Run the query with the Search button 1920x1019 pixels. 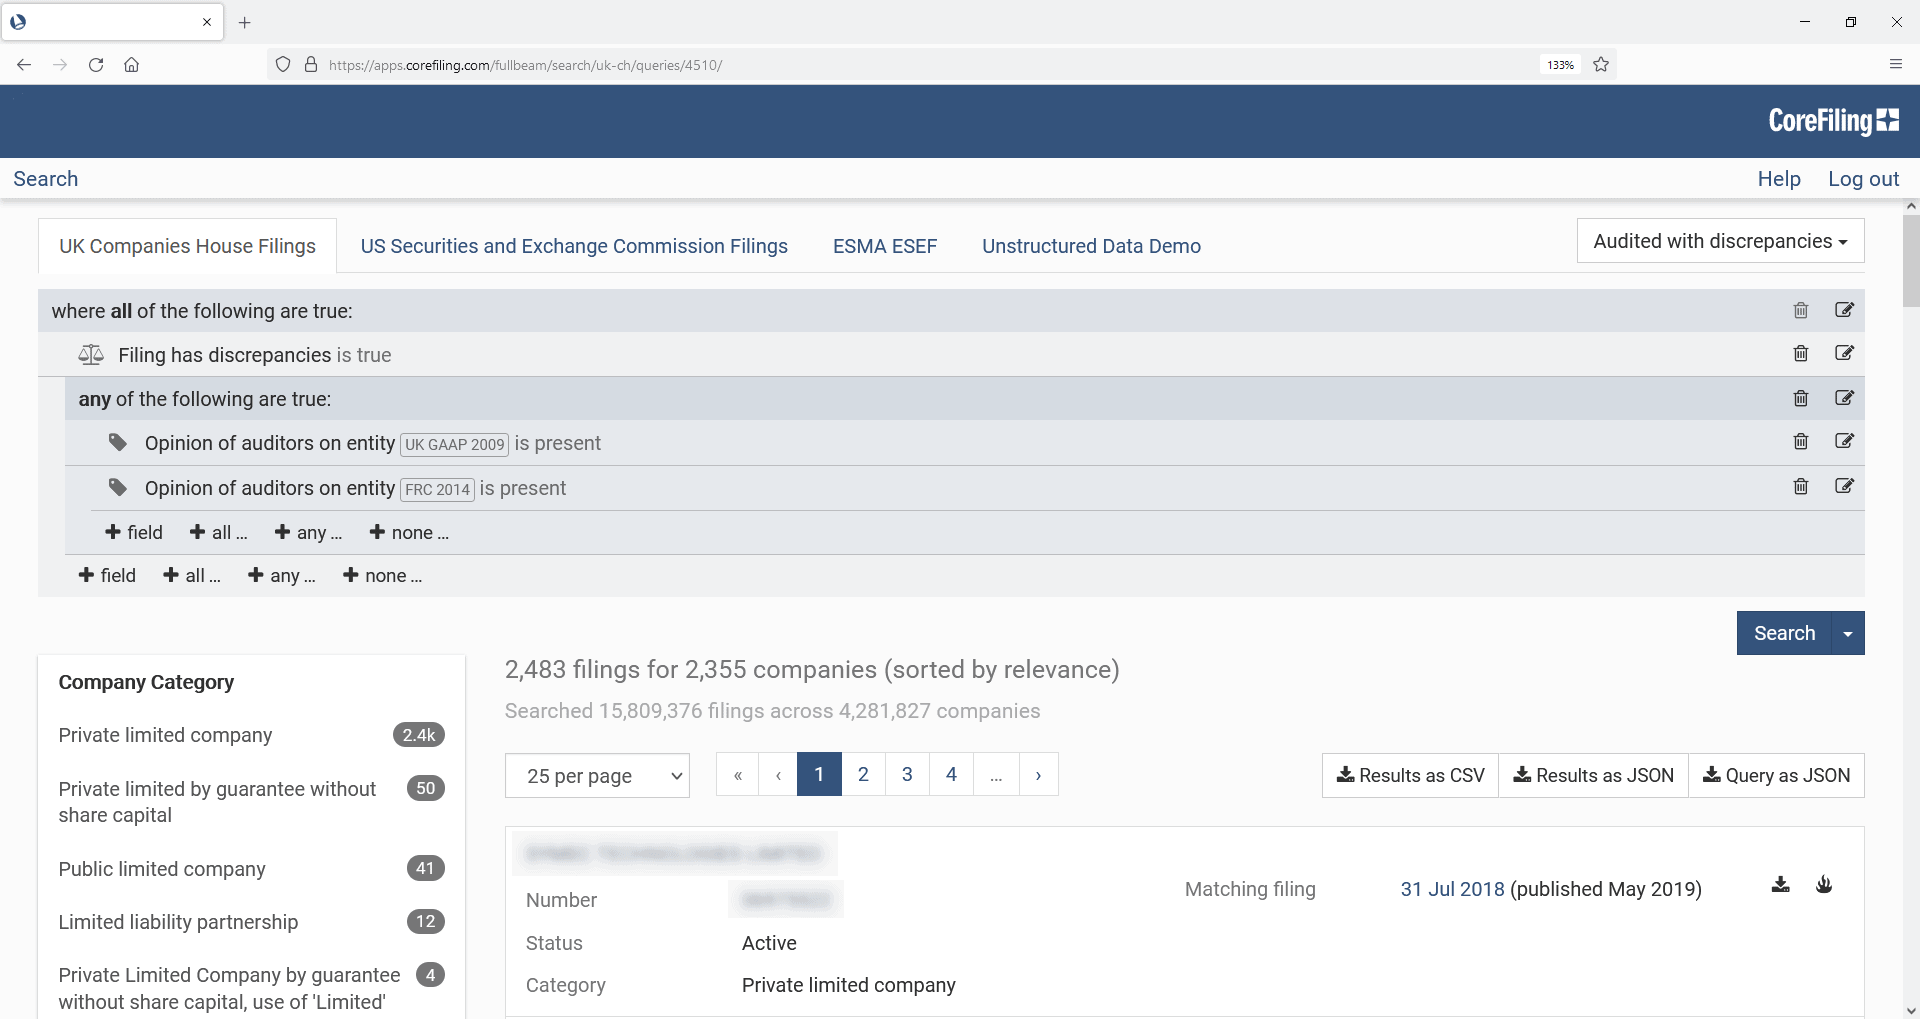coord(1784,634)
